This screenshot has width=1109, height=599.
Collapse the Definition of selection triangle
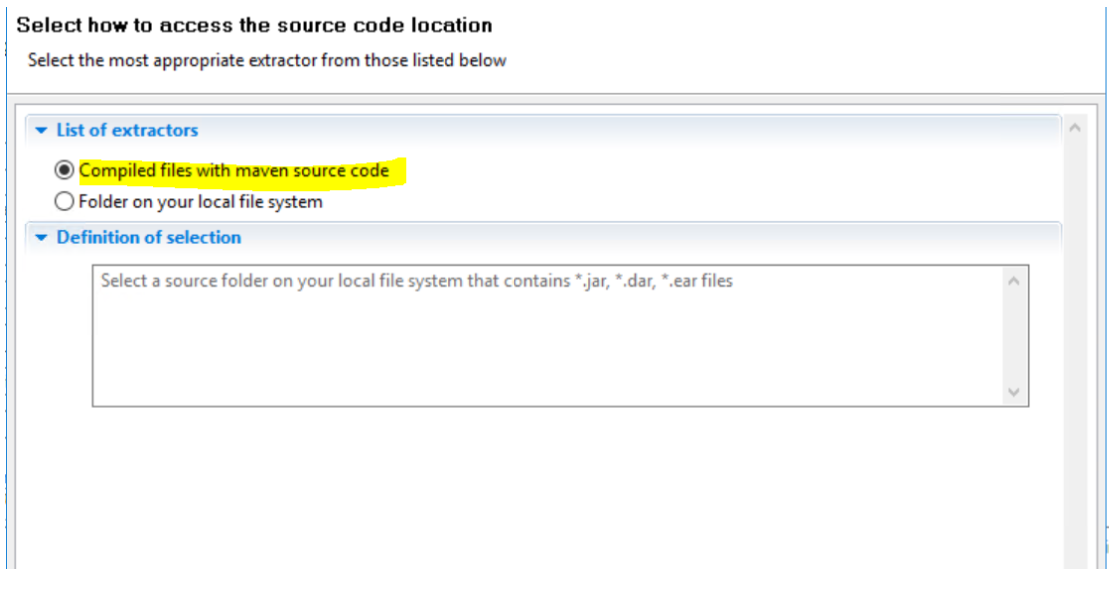click(x=41, y=238)
